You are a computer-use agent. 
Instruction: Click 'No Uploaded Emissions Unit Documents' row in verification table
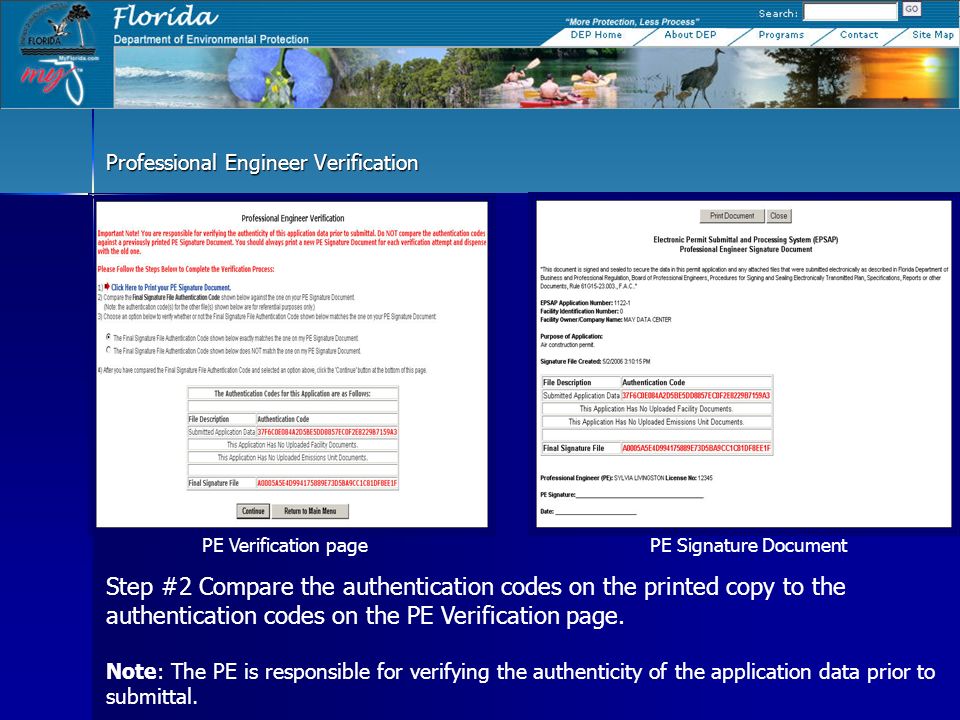(x=293, y=458)
